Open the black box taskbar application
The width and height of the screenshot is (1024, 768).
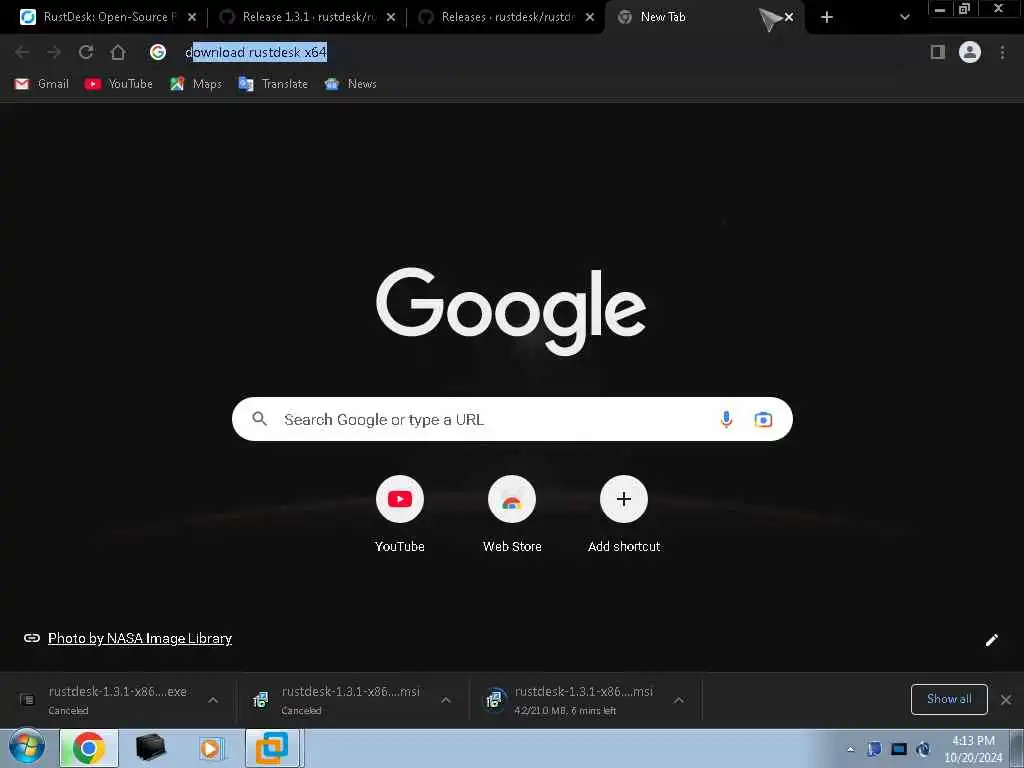[x=151, y=748]
